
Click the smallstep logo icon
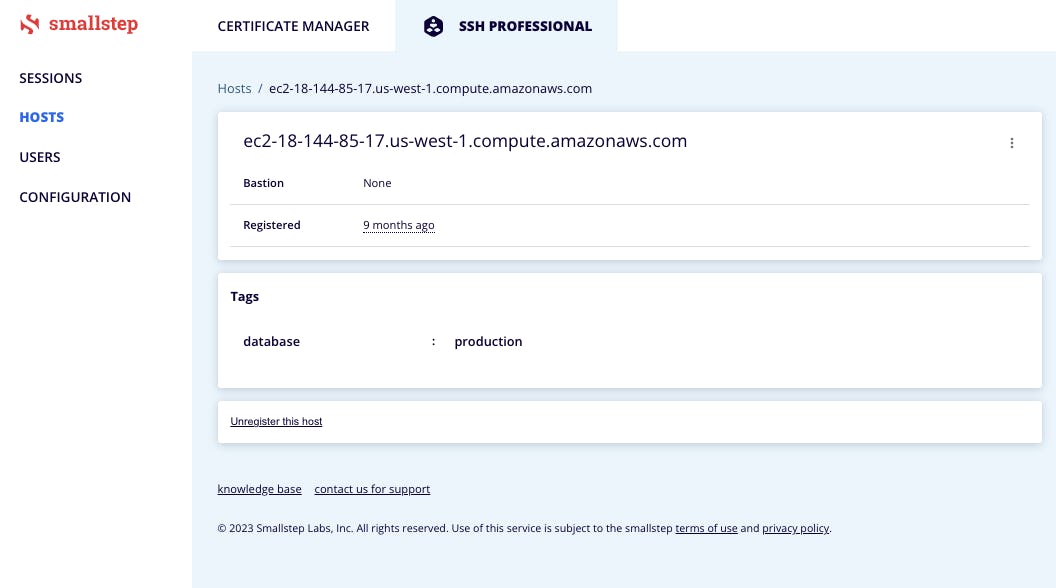tap(30, 24)
